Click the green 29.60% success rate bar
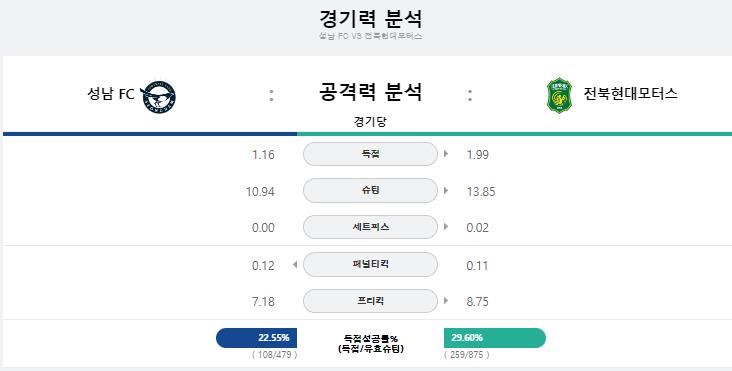This screenshot has height=371, width=732. (x=495, y=338)
